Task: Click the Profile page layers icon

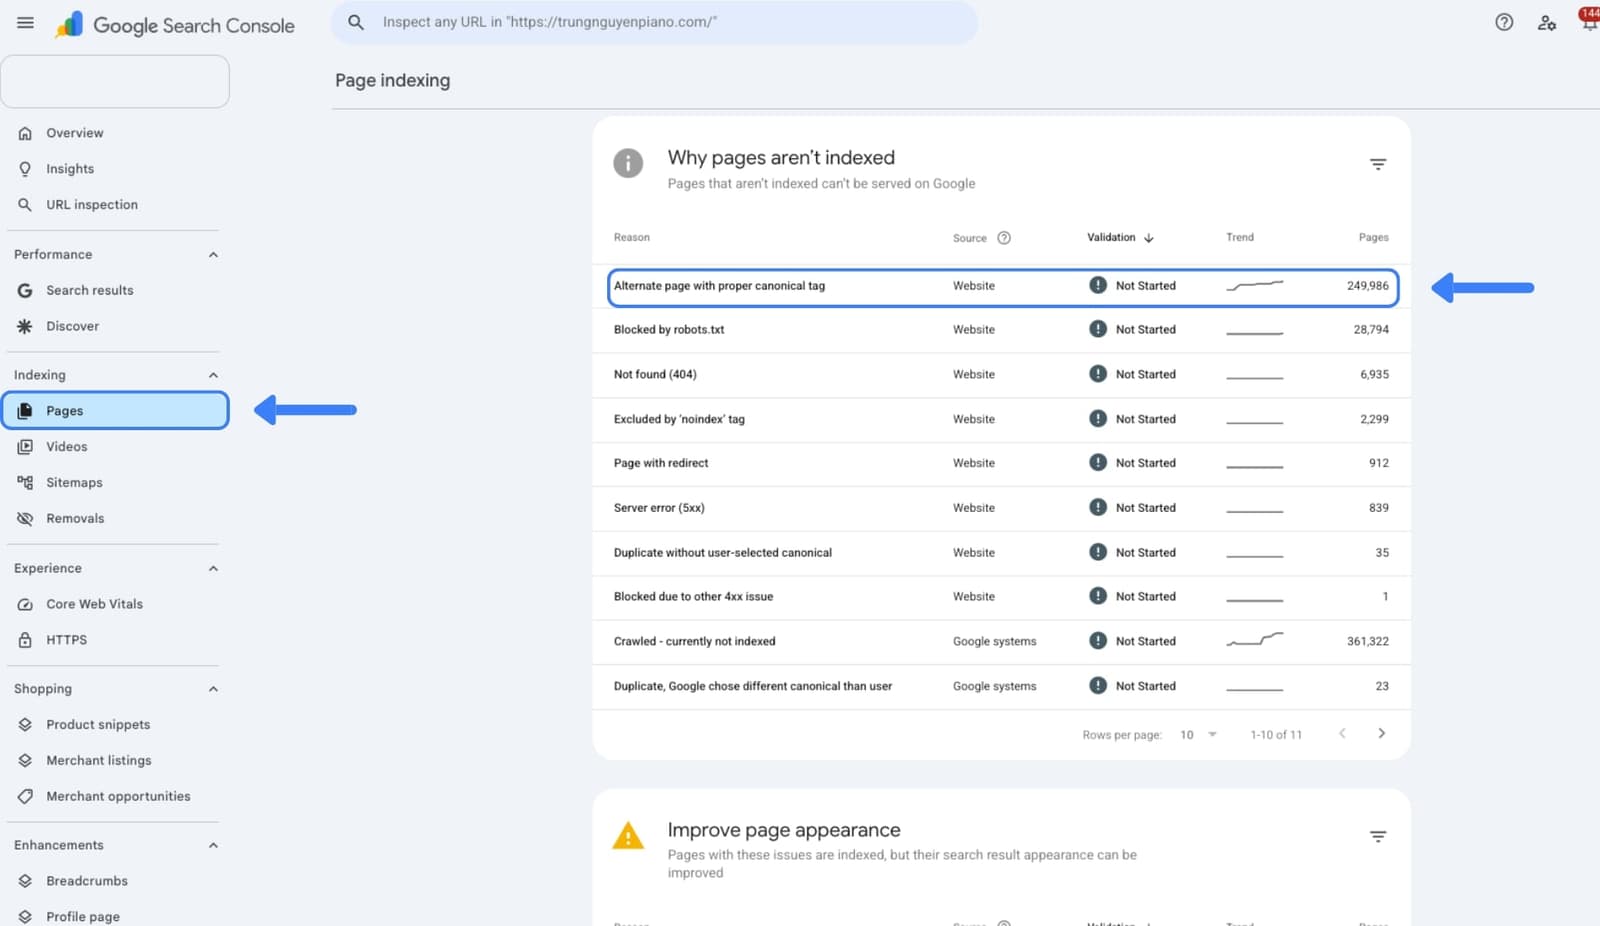Action: [x=25, y=917]
